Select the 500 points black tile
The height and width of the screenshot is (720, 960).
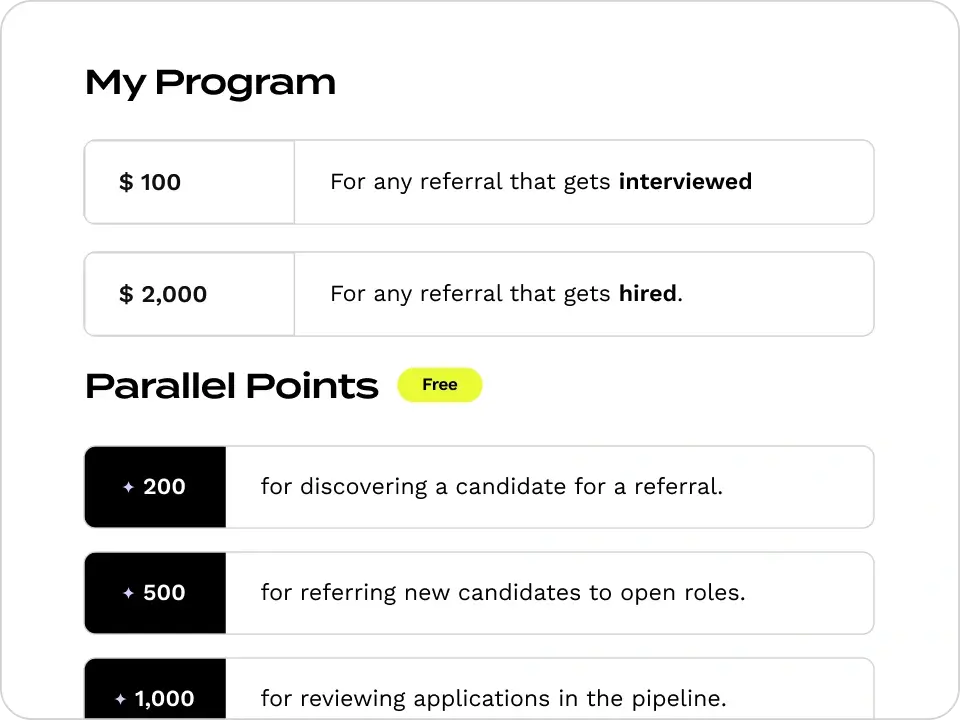155,593
